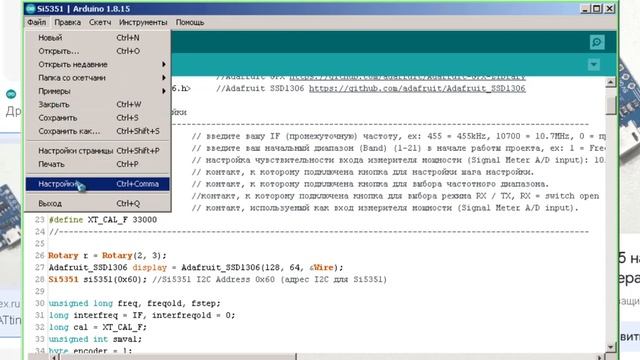Click line "#define XT_CAL_F 33000"

tap(102, 220)
